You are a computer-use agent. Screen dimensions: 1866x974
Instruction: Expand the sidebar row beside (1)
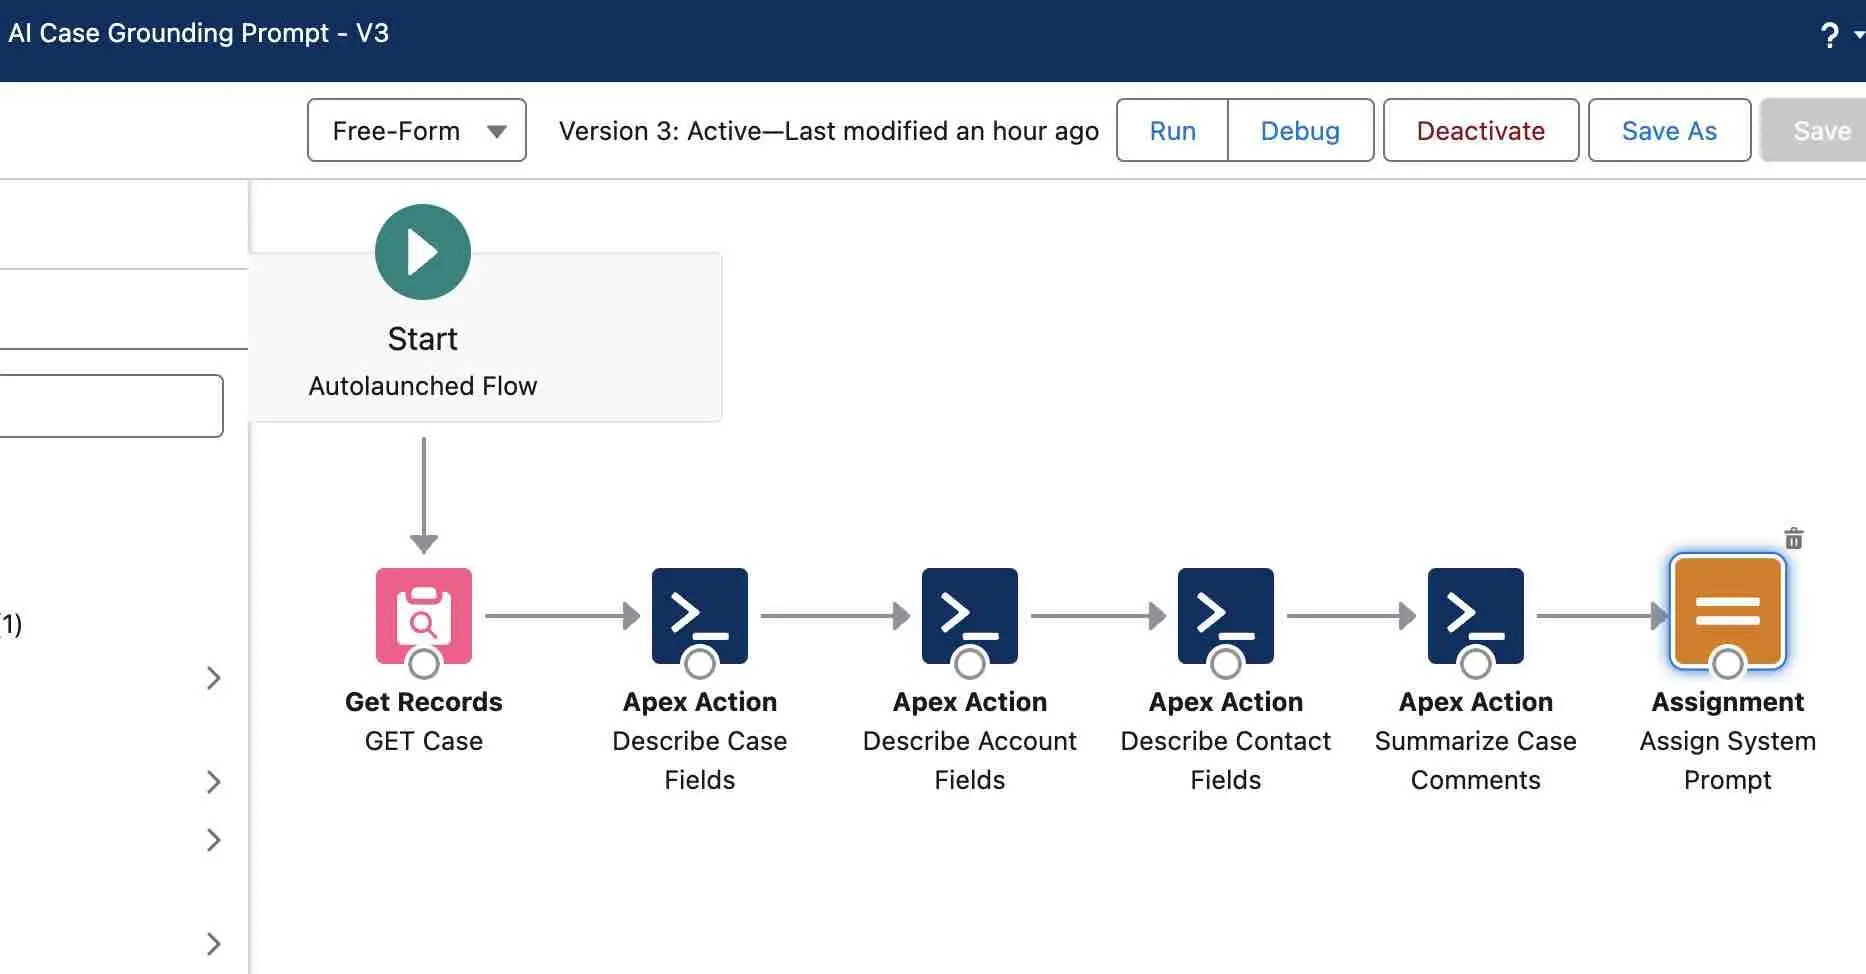point(213,678)
